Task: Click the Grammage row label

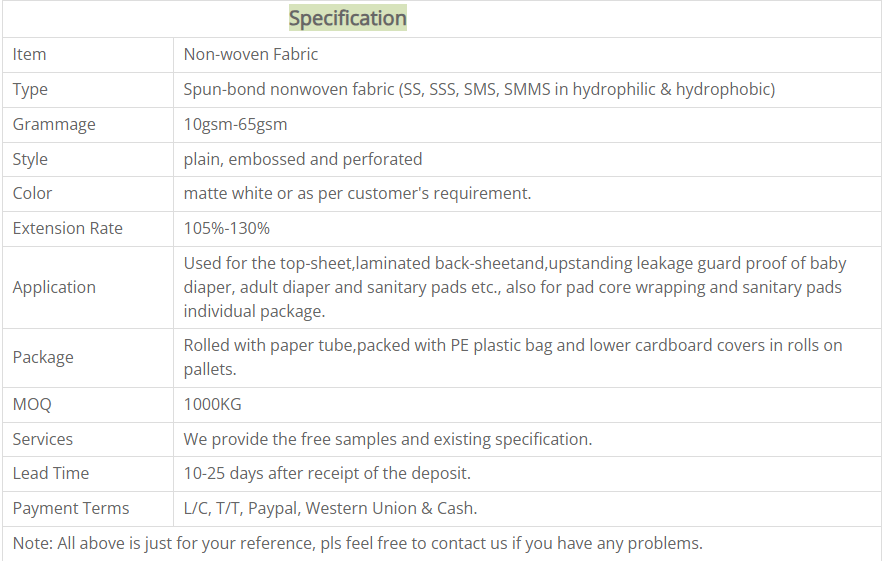Action: (x=54, y=124)
